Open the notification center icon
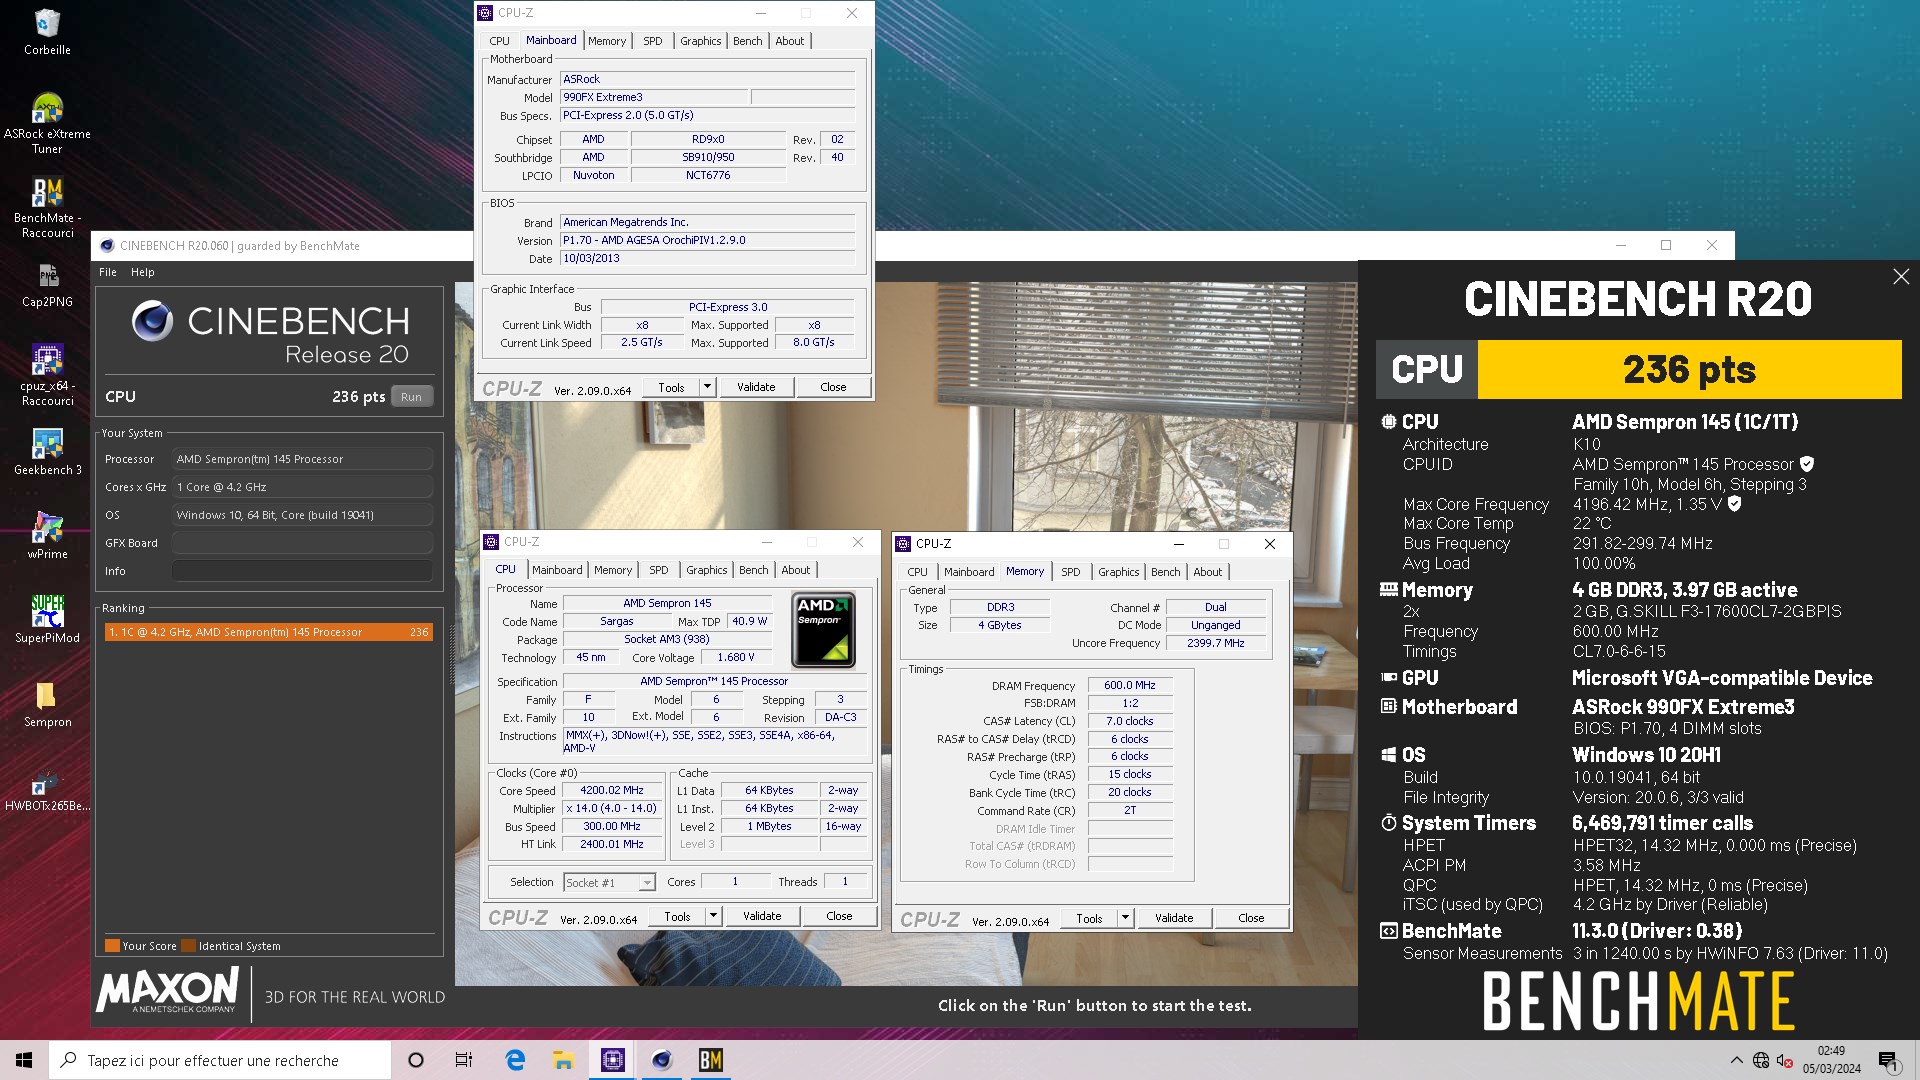The width and height of the screenshot is (1920, 1080). coord(1888,1060)
